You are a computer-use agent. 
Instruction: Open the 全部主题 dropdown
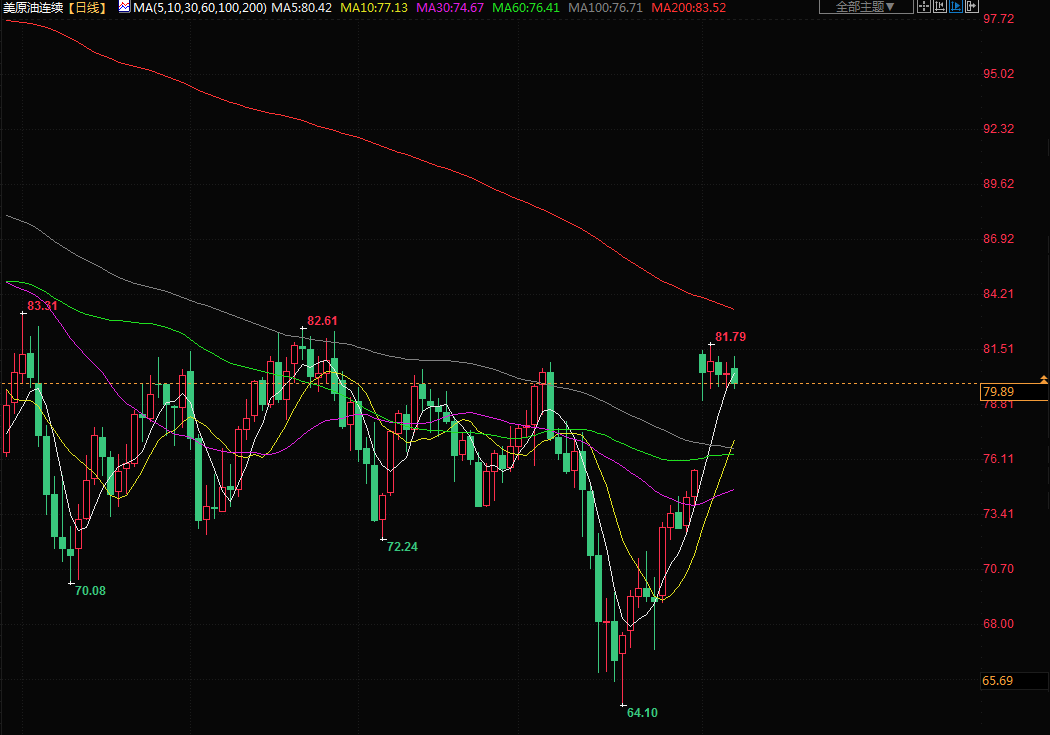(865, 7)
